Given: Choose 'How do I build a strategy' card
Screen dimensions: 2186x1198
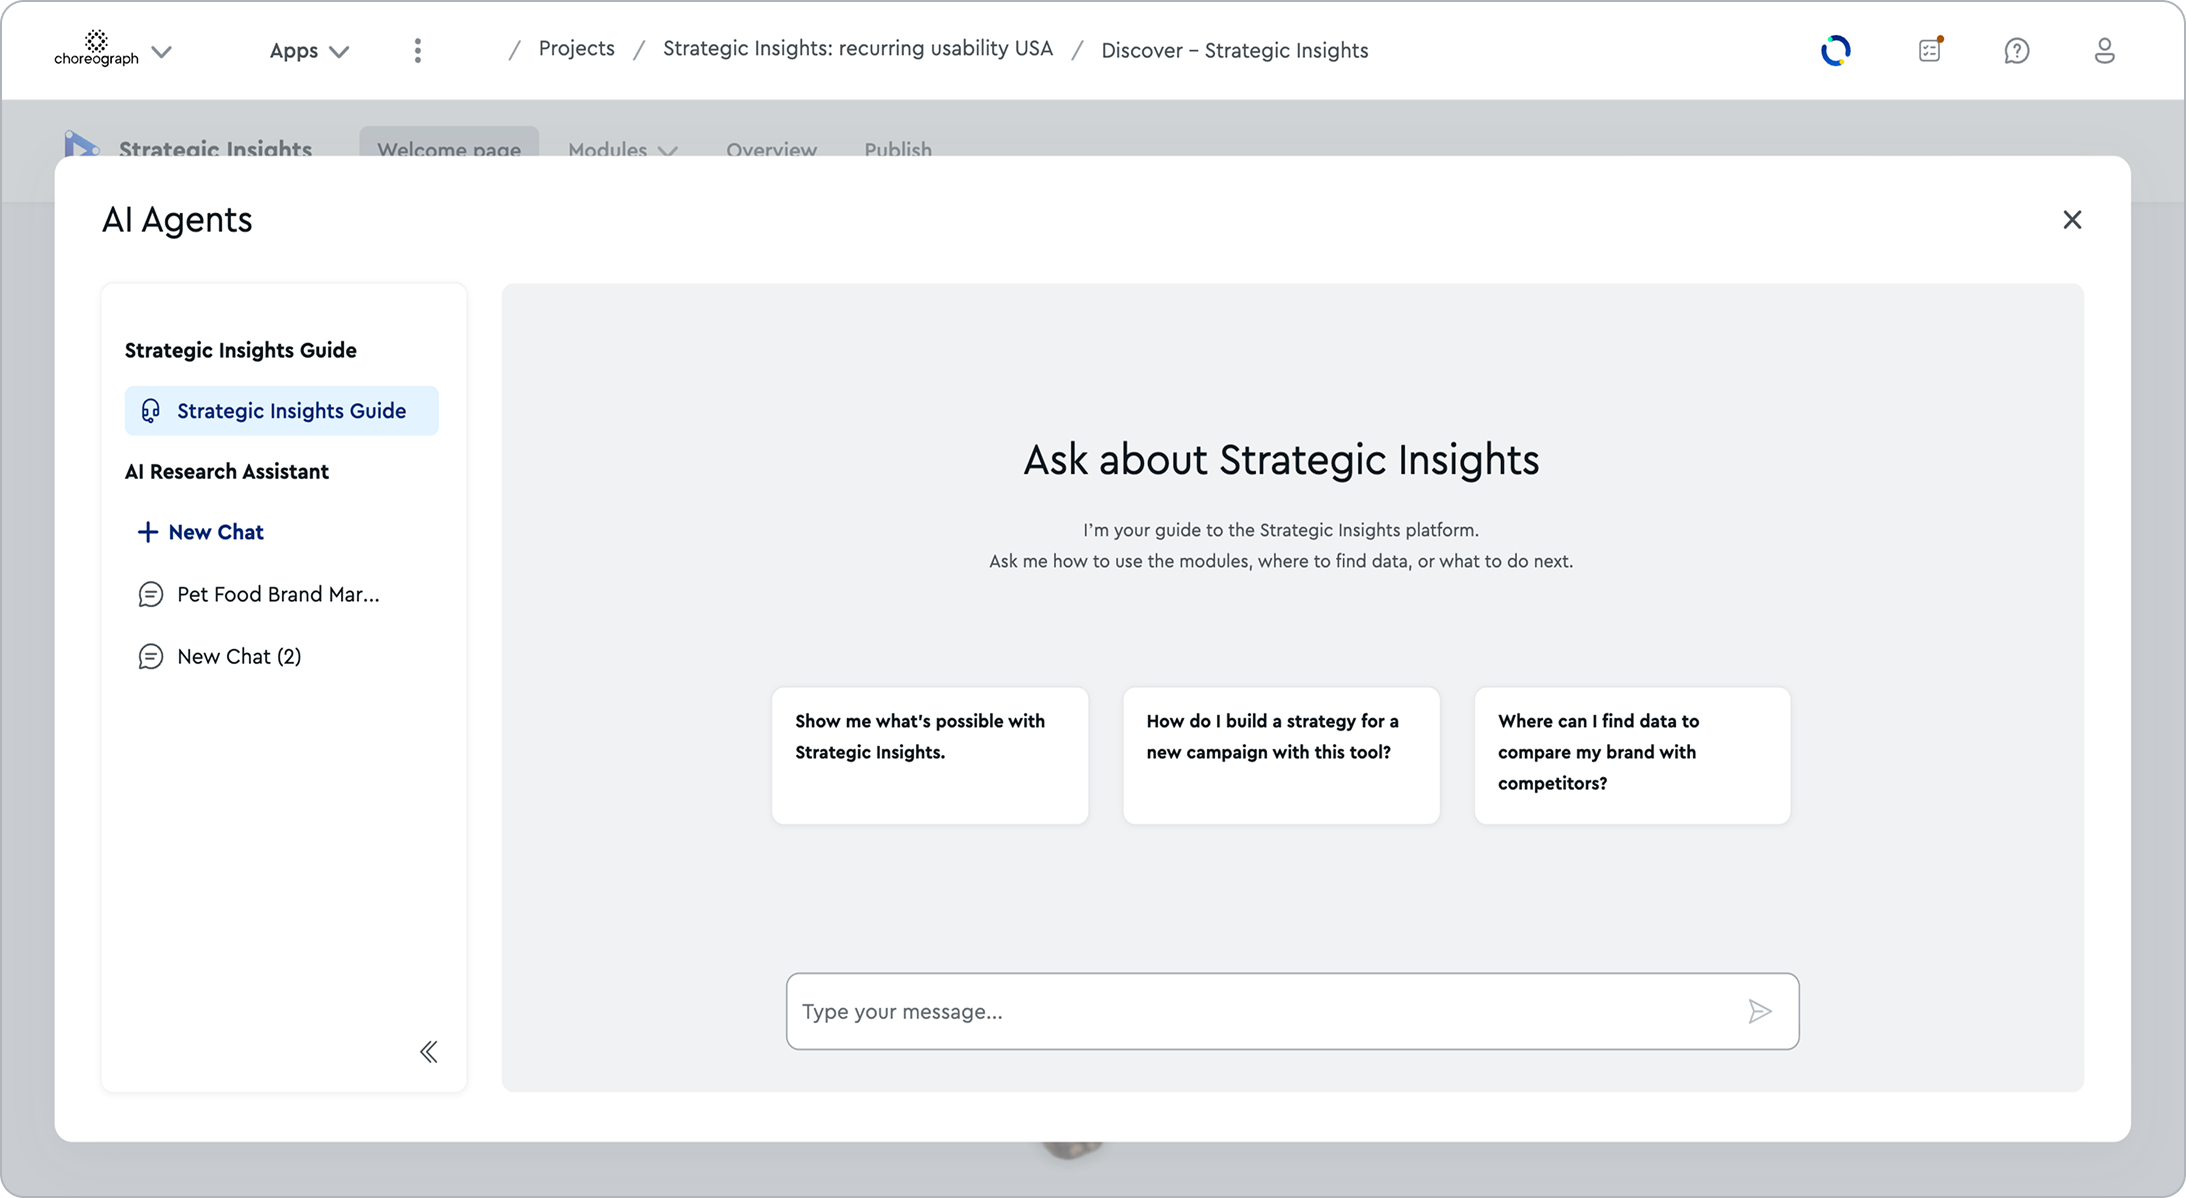Looking at the screenshot, I should 1281,755.
